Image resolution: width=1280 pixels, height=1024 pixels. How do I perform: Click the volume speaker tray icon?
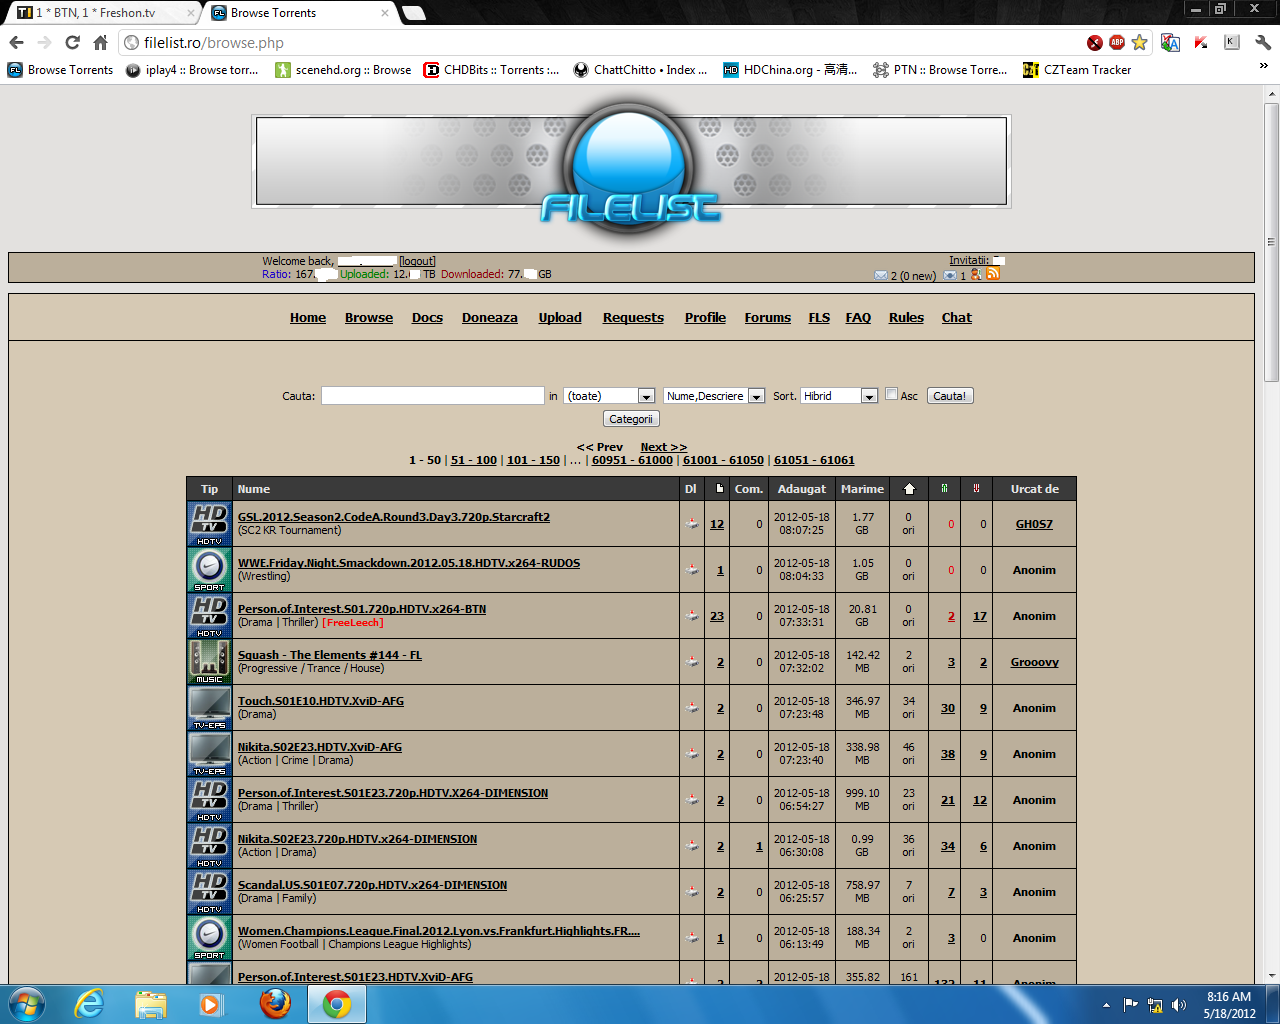coord(1179,1005)
